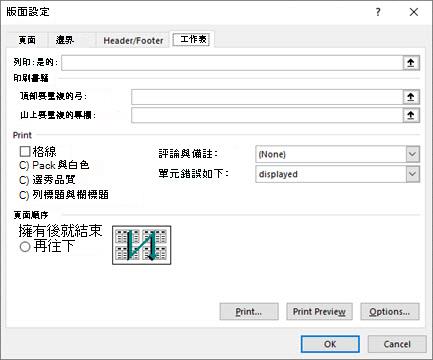The width and height of the screenshot is (433, 360).
Task: Collapse dialog for columns to repeat at left
Action: coord(411,116)
